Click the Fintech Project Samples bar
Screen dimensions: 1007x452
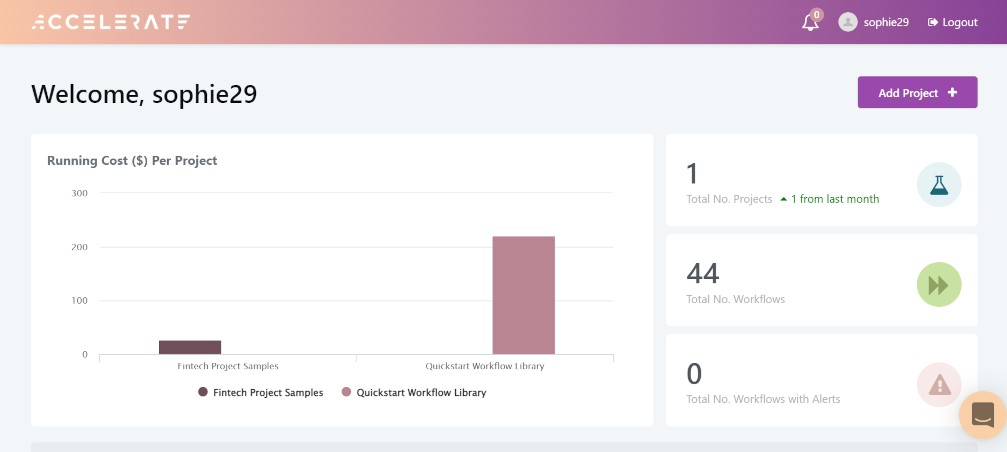pos(190,347)
